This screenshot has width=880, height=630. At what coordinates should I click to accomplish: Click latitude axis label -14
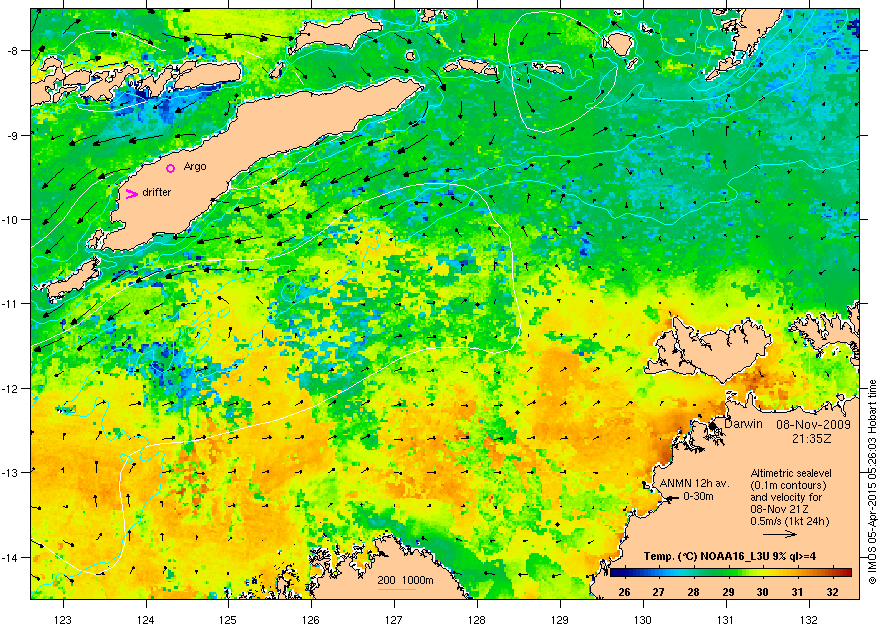tap(11, 557)
